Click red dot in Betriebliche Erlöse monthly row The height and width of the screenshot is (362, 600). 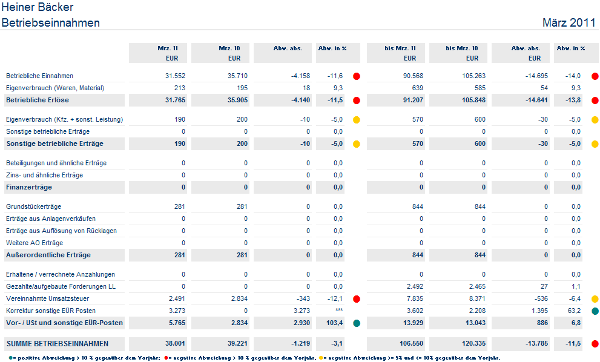[x=356, y=100]
